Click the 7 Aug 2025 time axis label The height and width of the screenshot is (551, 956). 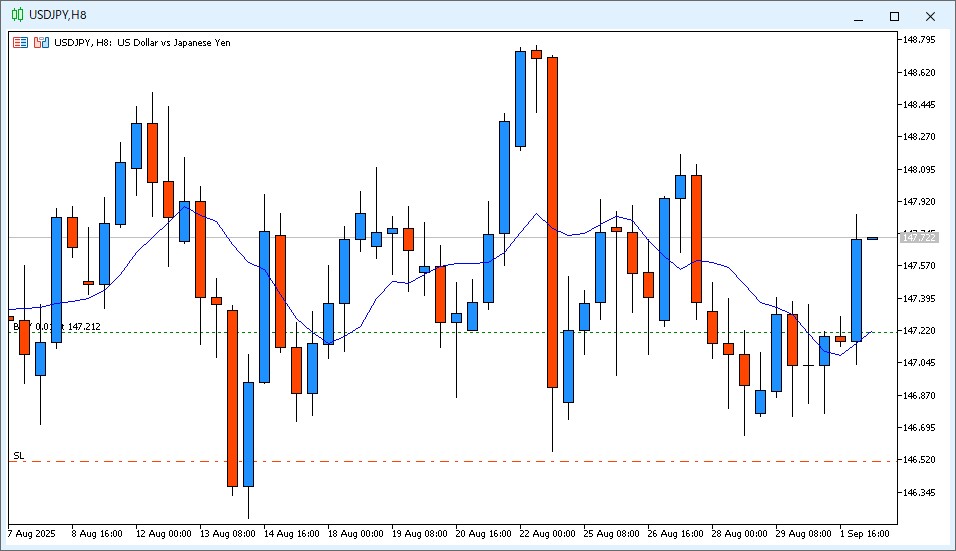tap(32, 534)
